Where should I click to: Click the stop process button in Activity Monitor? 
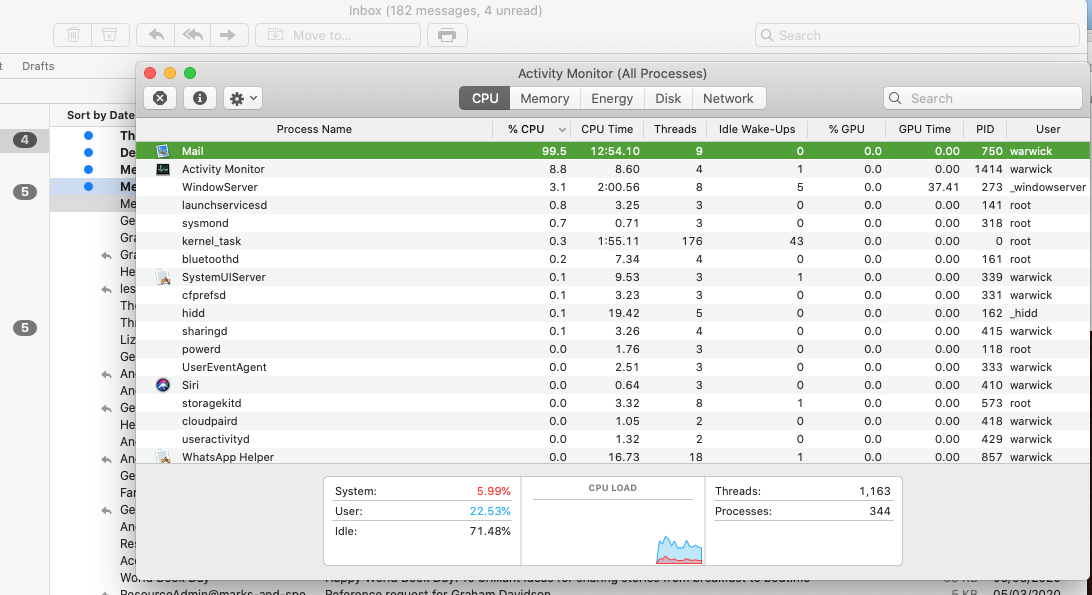point(159,98)
